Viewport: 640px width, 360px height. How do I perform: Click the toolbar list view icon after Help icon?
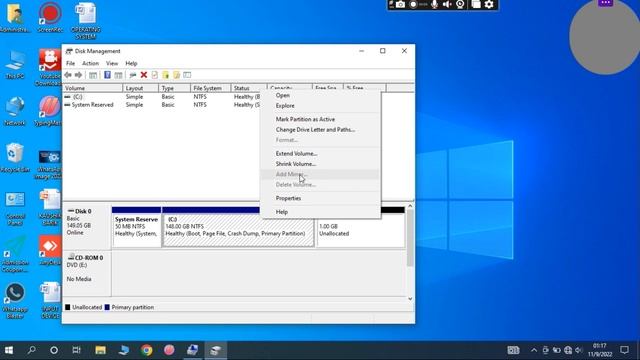[118, 75]
